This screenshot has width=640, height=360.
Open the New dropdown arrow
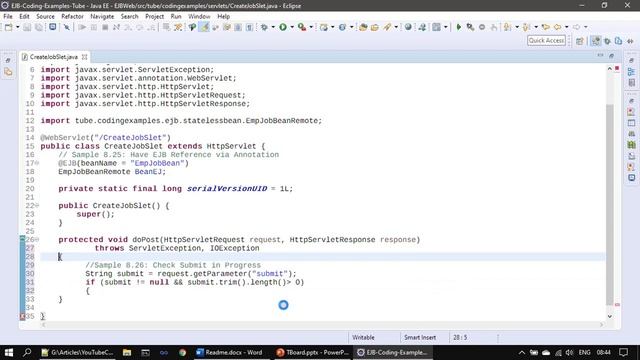tap(17, 27)
